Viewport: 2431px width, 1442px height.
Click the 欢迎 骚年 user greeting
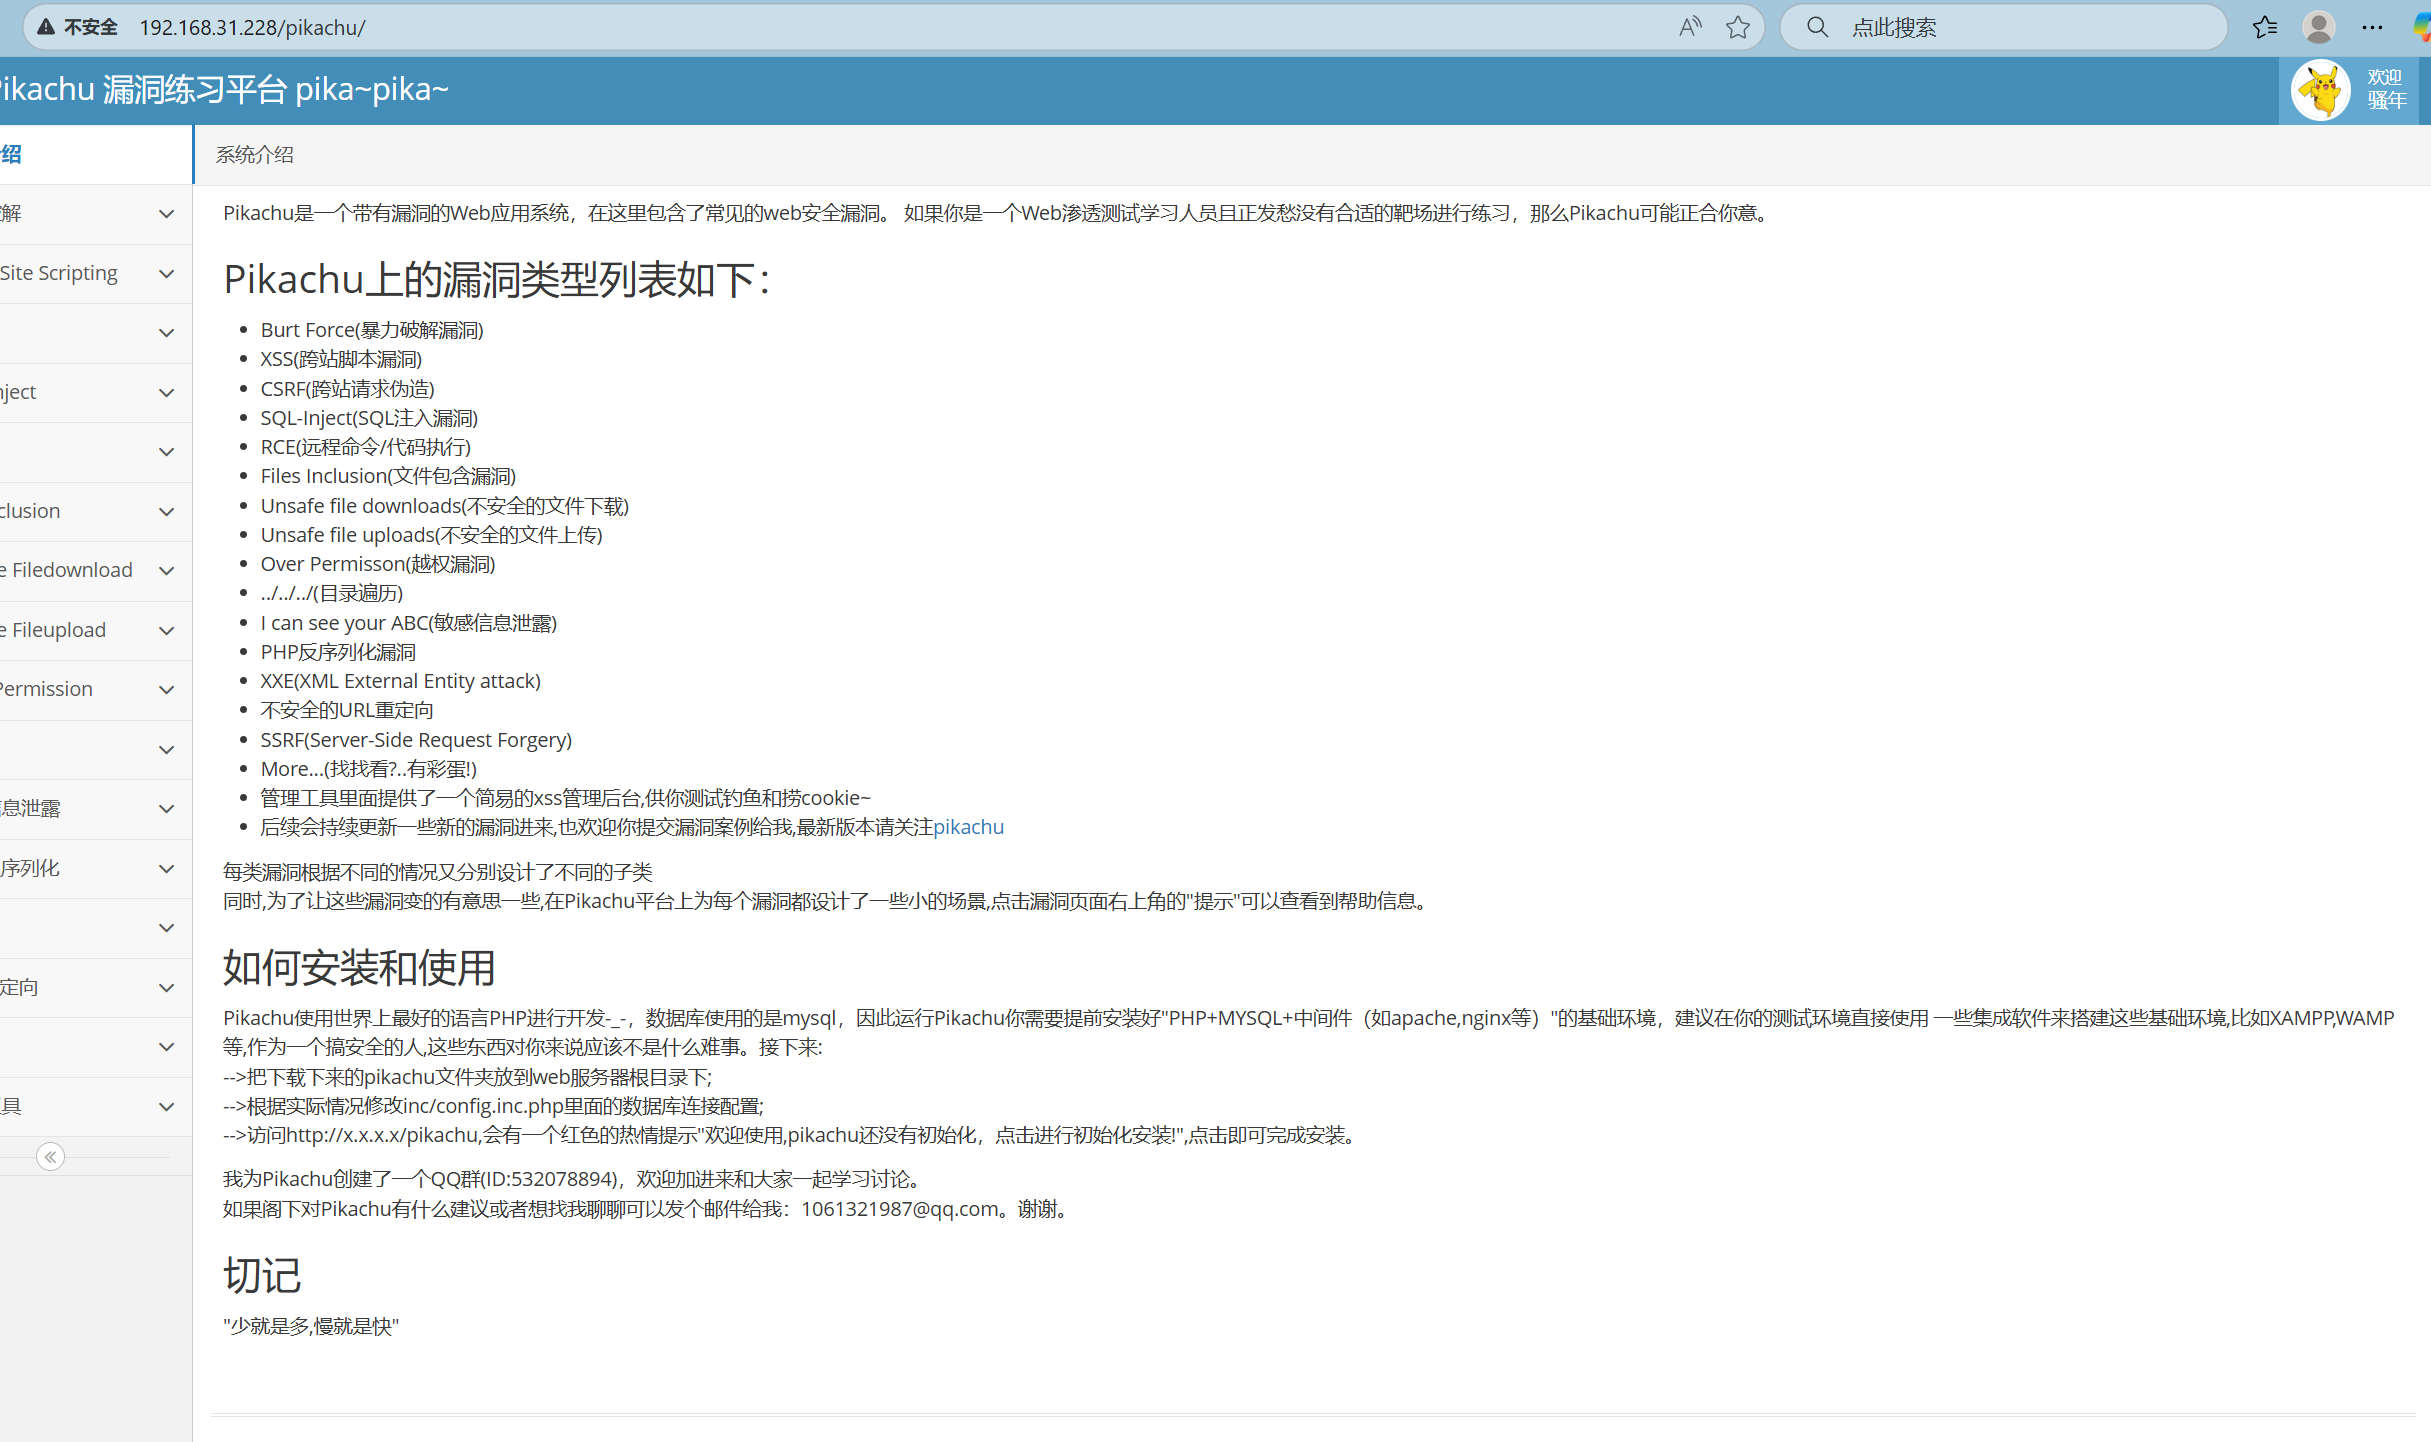point(2386,90)
